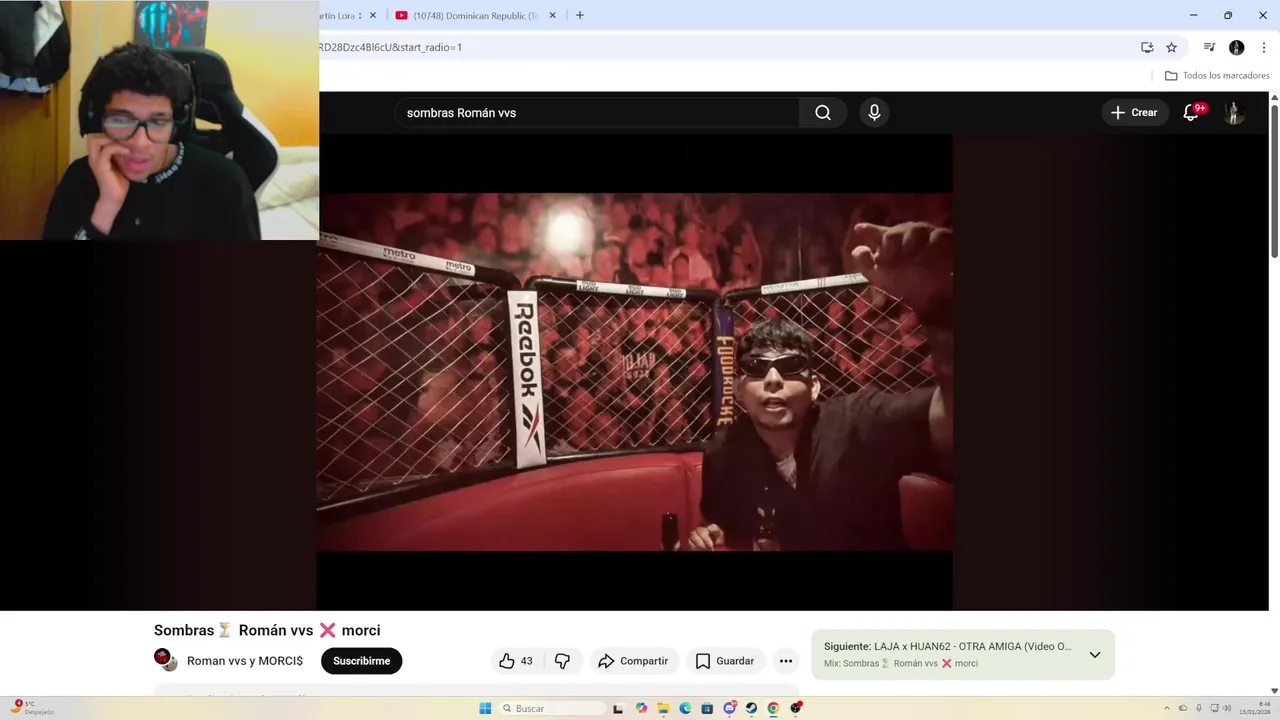This screenshot has width=1280, height=720.
Task: Click the Mix: Sombras Román vvs text
Action: click(x=901, y=663)
